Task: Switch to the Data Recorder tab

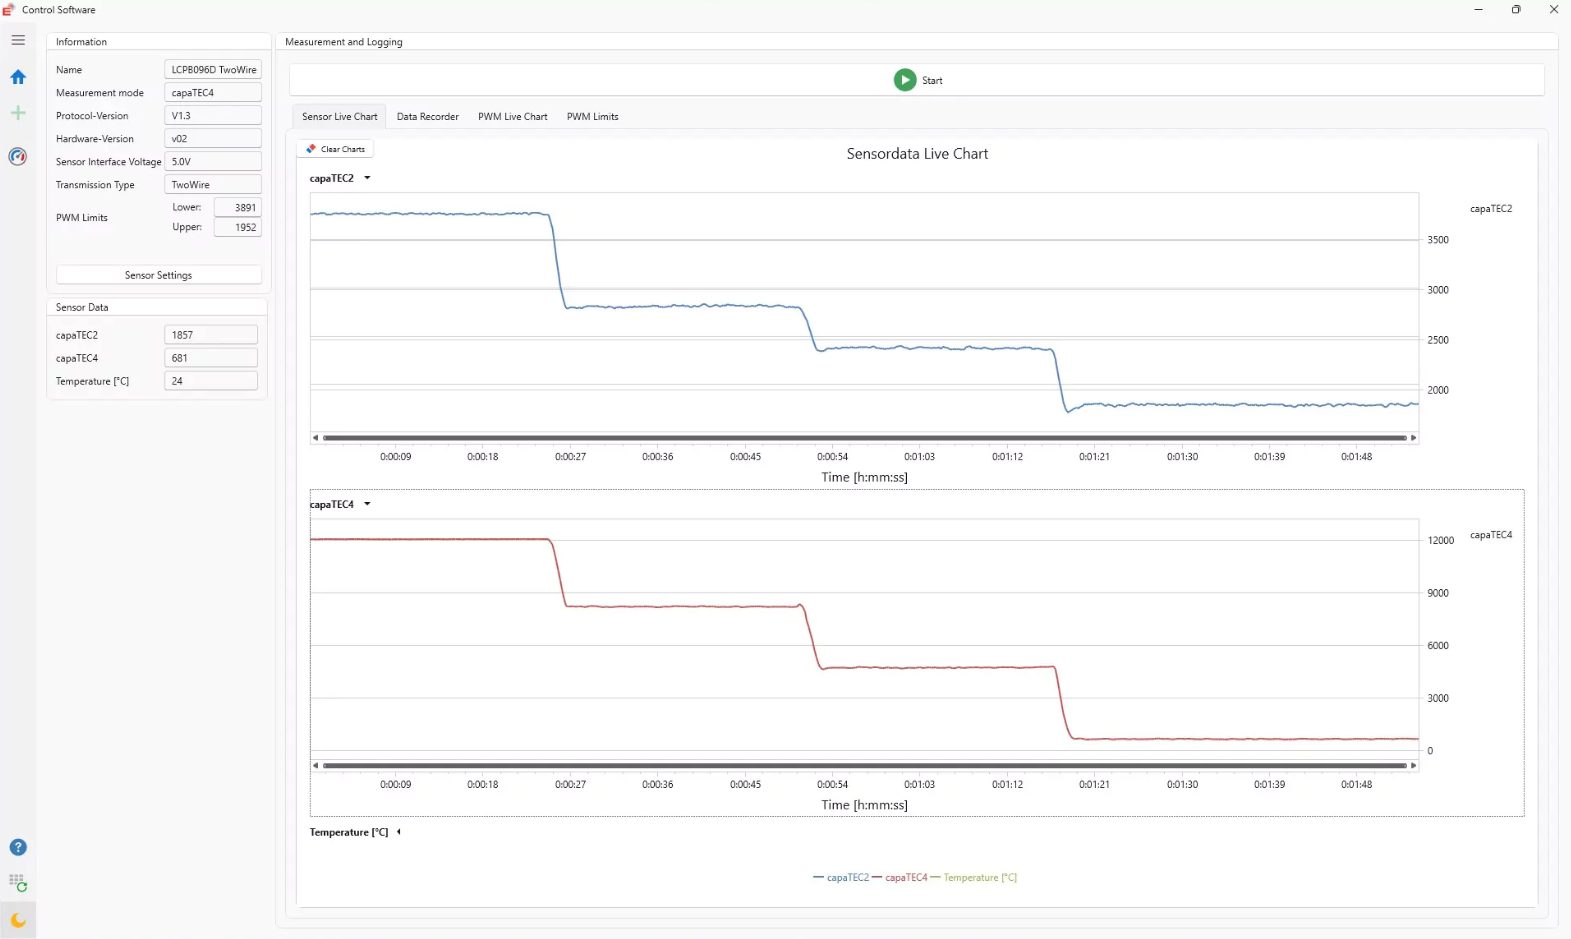Action: [x=427, y=117]
